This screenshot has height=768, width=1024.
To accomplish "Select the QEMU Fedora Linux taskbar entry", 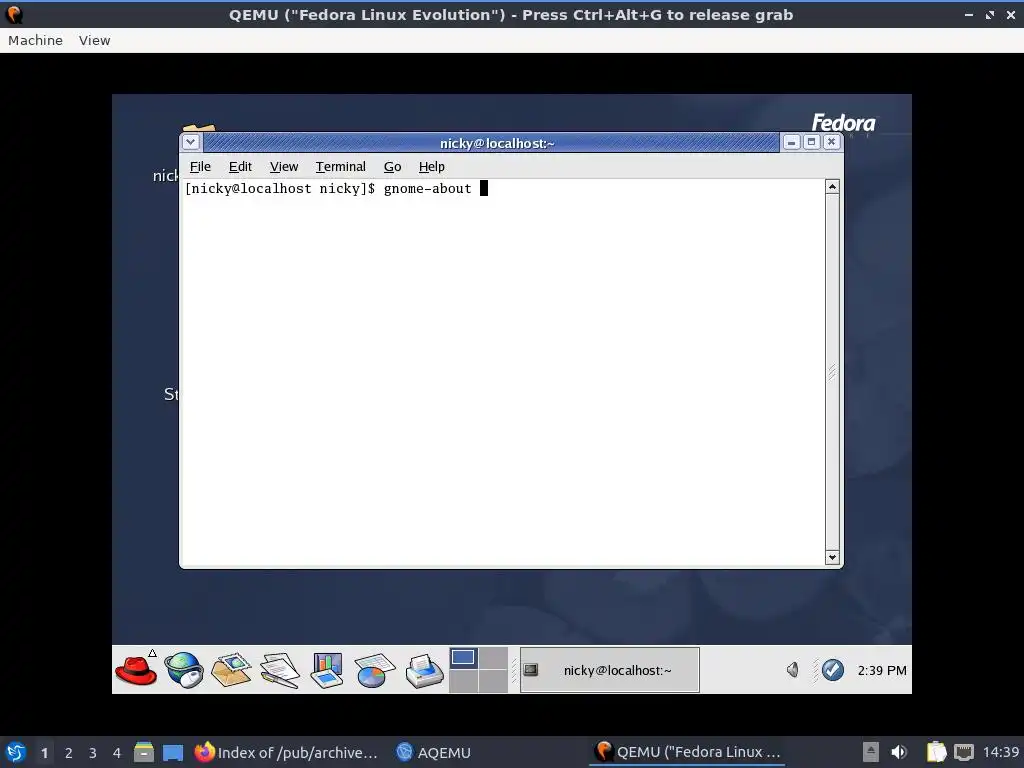I will pos(688,752).
